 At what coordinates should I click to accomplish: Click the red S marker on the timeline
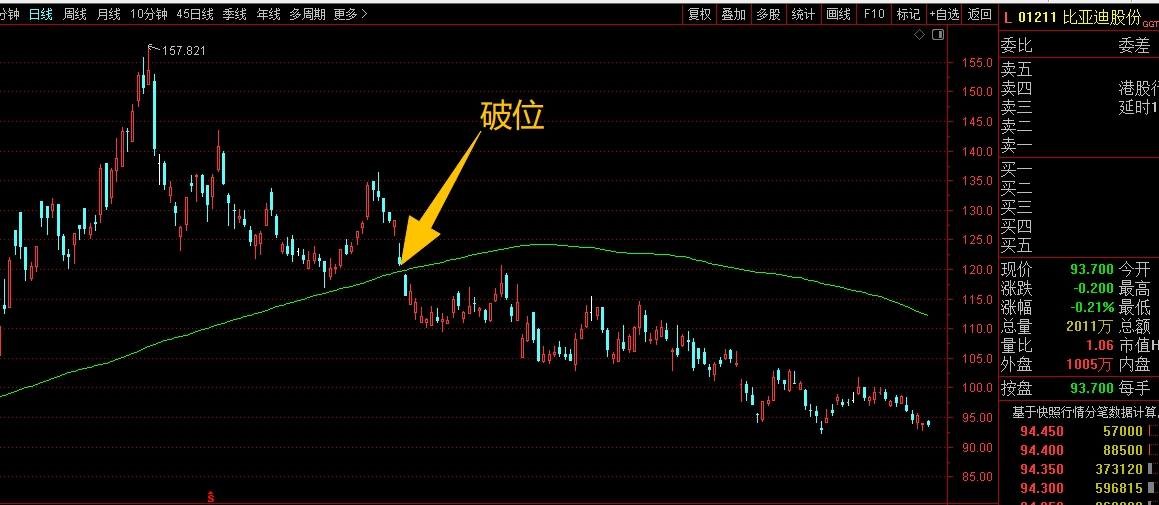[211, 497]
